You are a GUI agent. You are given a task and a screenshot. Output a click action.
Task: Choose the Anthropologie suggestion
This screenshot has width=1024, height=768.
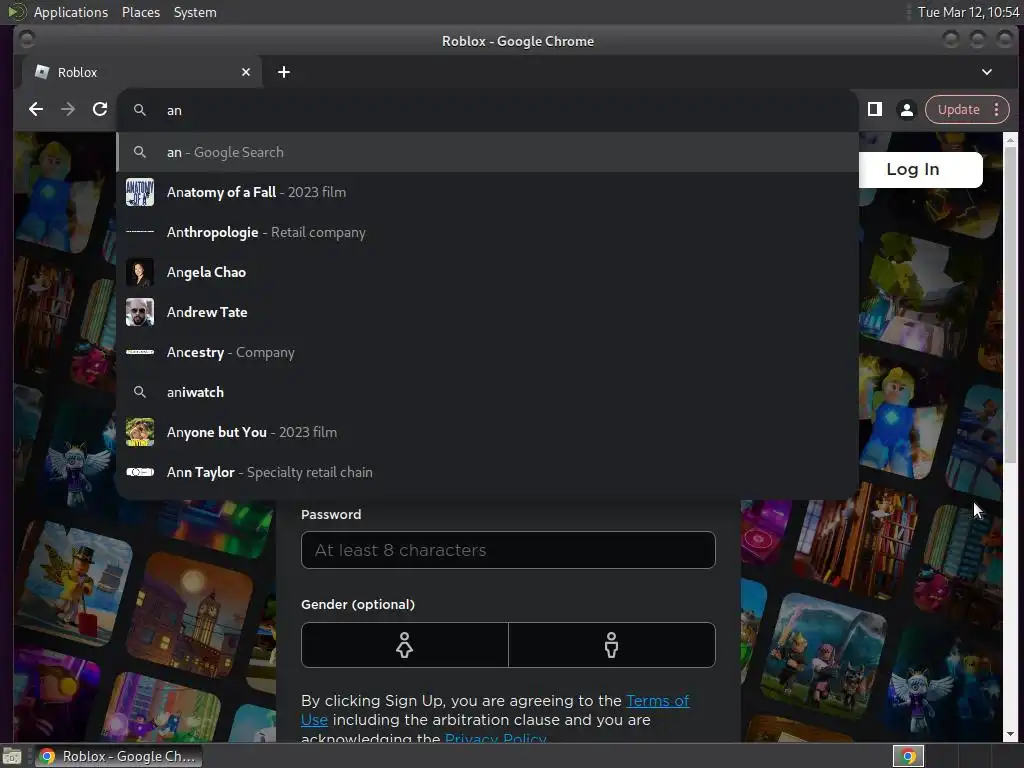pyautogui.click(x=487, y=232)
